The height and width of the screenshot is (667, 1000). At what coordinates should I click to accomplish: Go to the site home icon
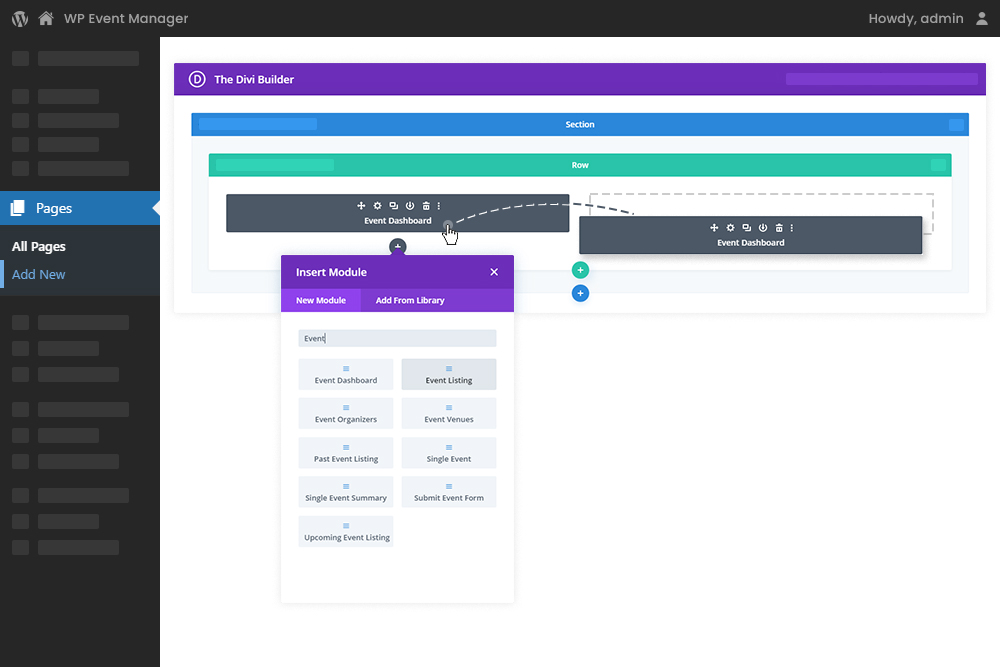[x=46, y=18]
